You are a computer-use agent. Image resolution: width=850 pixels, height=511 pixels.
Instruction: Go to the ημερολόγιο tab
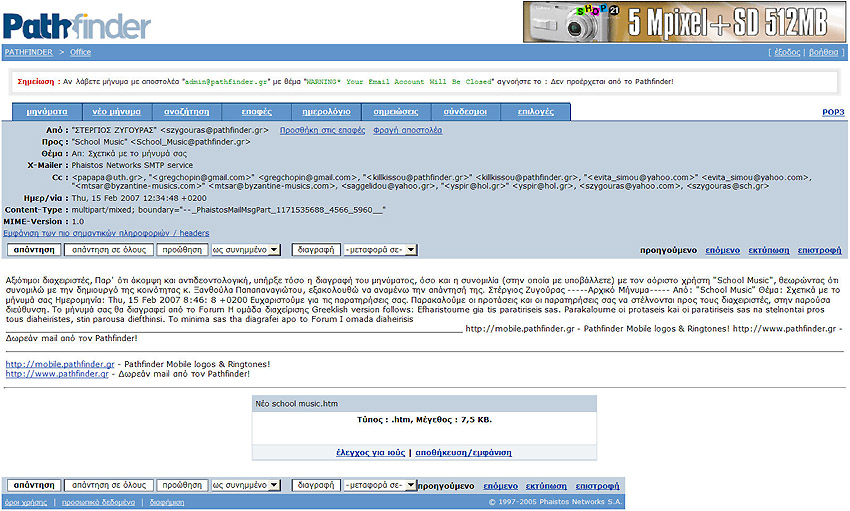pos(326,112)
